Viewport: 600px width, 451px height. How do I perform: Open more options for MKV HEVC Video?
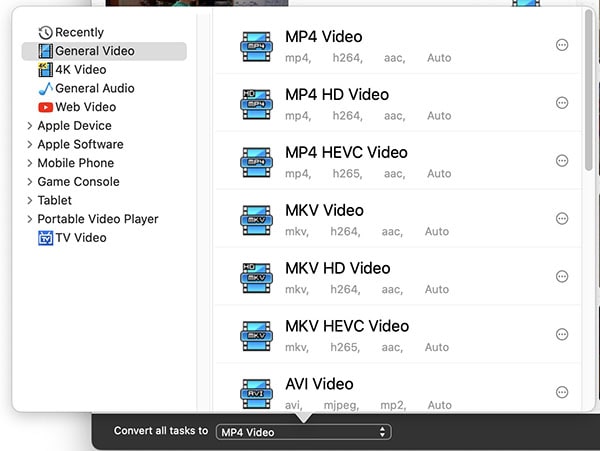[562, 334]
